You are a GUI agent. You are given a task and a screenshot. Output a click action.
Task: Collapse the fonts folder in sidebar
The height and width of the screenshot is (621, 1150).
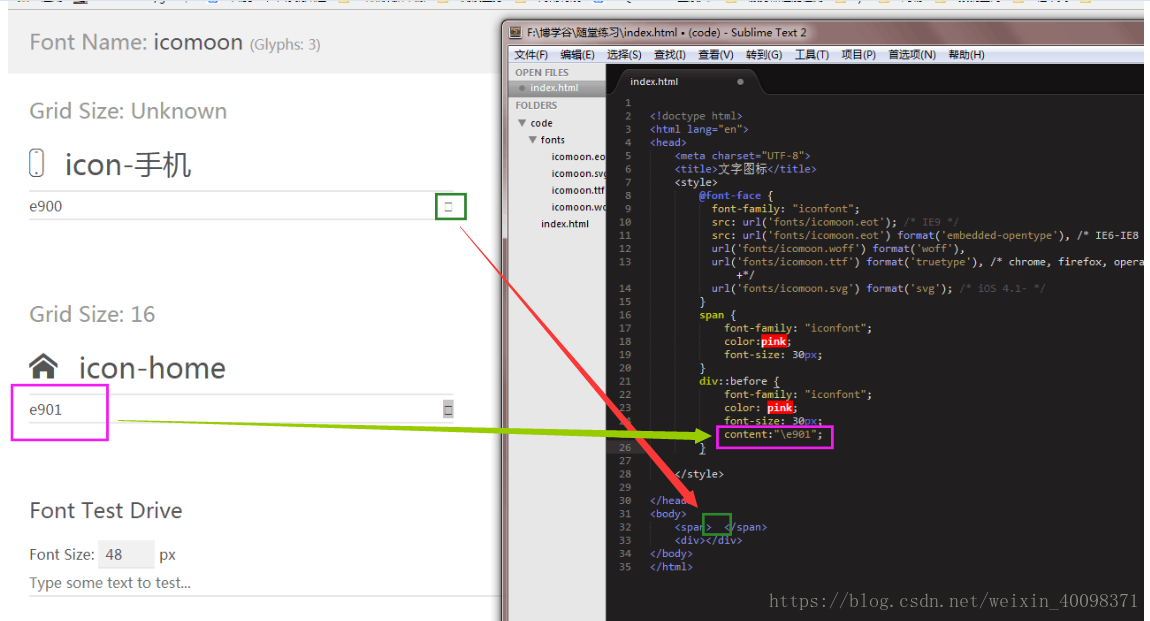[x=532, y=140]
